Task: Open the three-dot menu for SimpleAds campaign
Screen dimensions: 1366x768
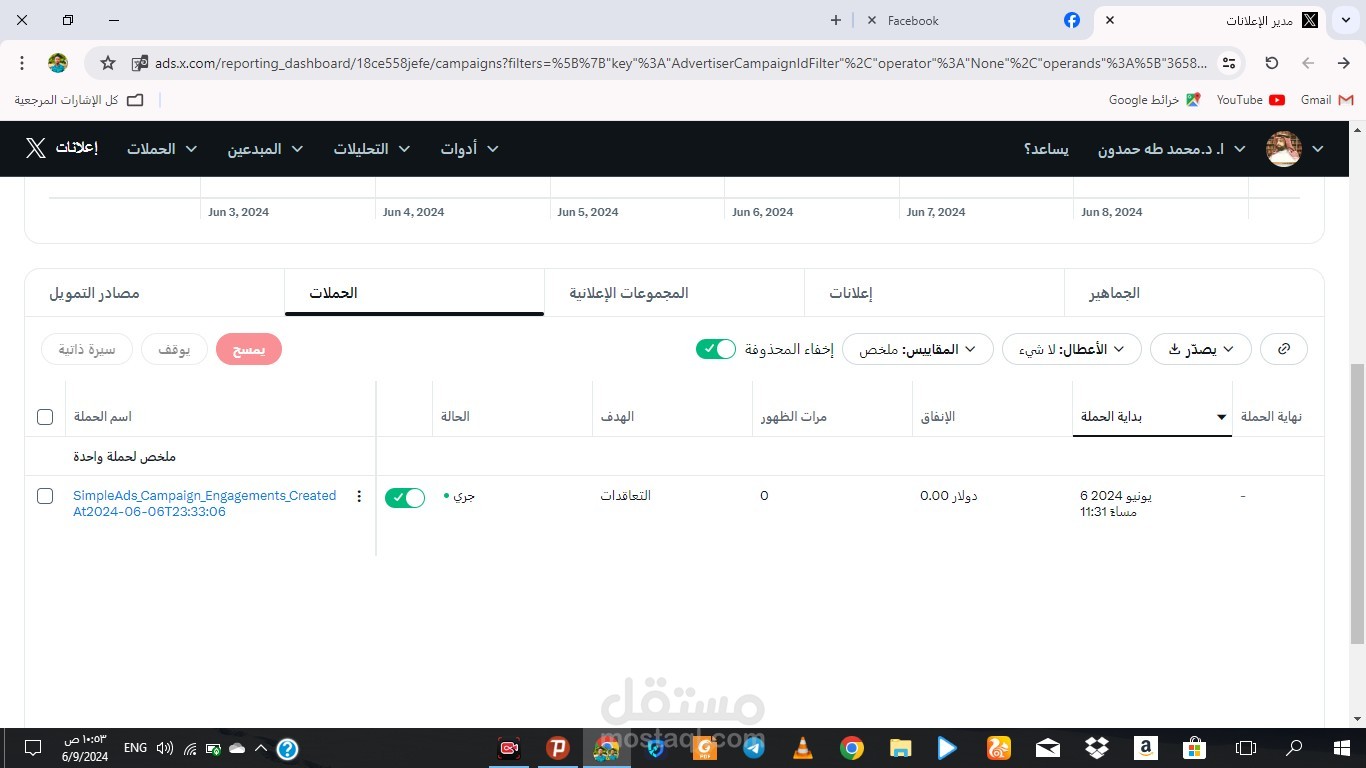Action: point(359,496)
